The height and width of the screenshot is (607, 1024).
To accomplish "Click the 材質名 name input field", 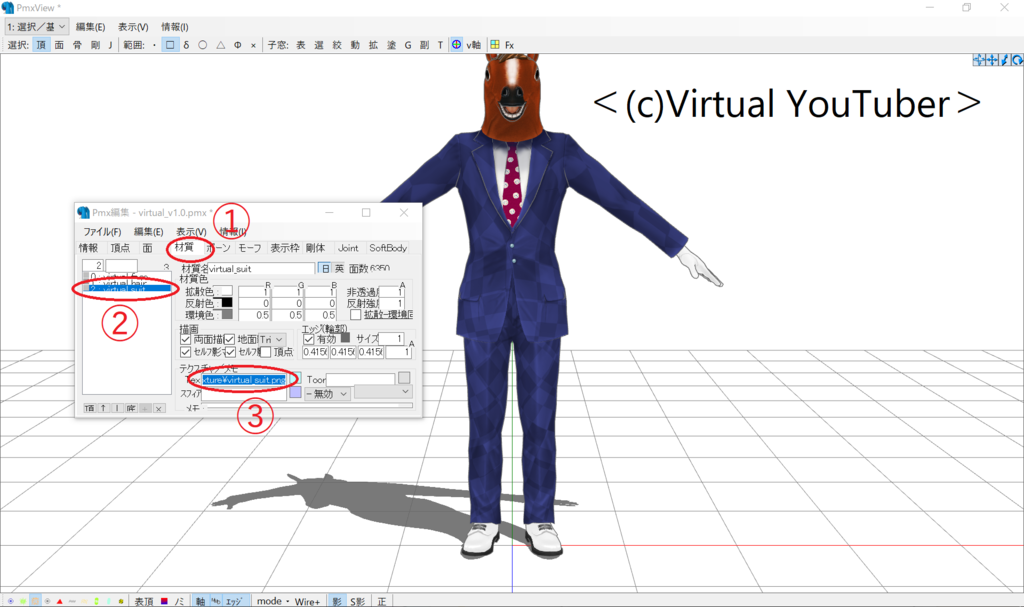I will [261, 269].
